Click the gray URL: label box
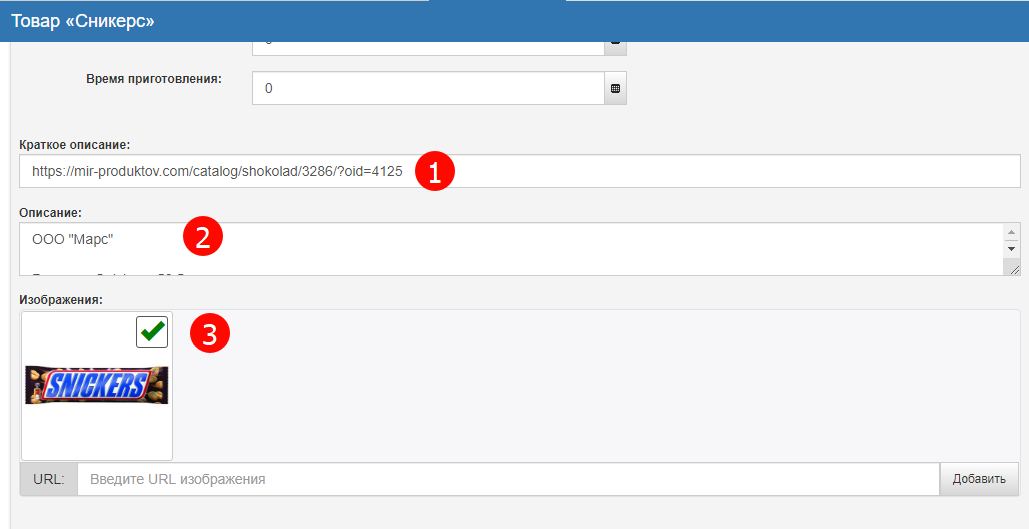Viewport: 1029px width, 529px height. [x=49, y=479]
